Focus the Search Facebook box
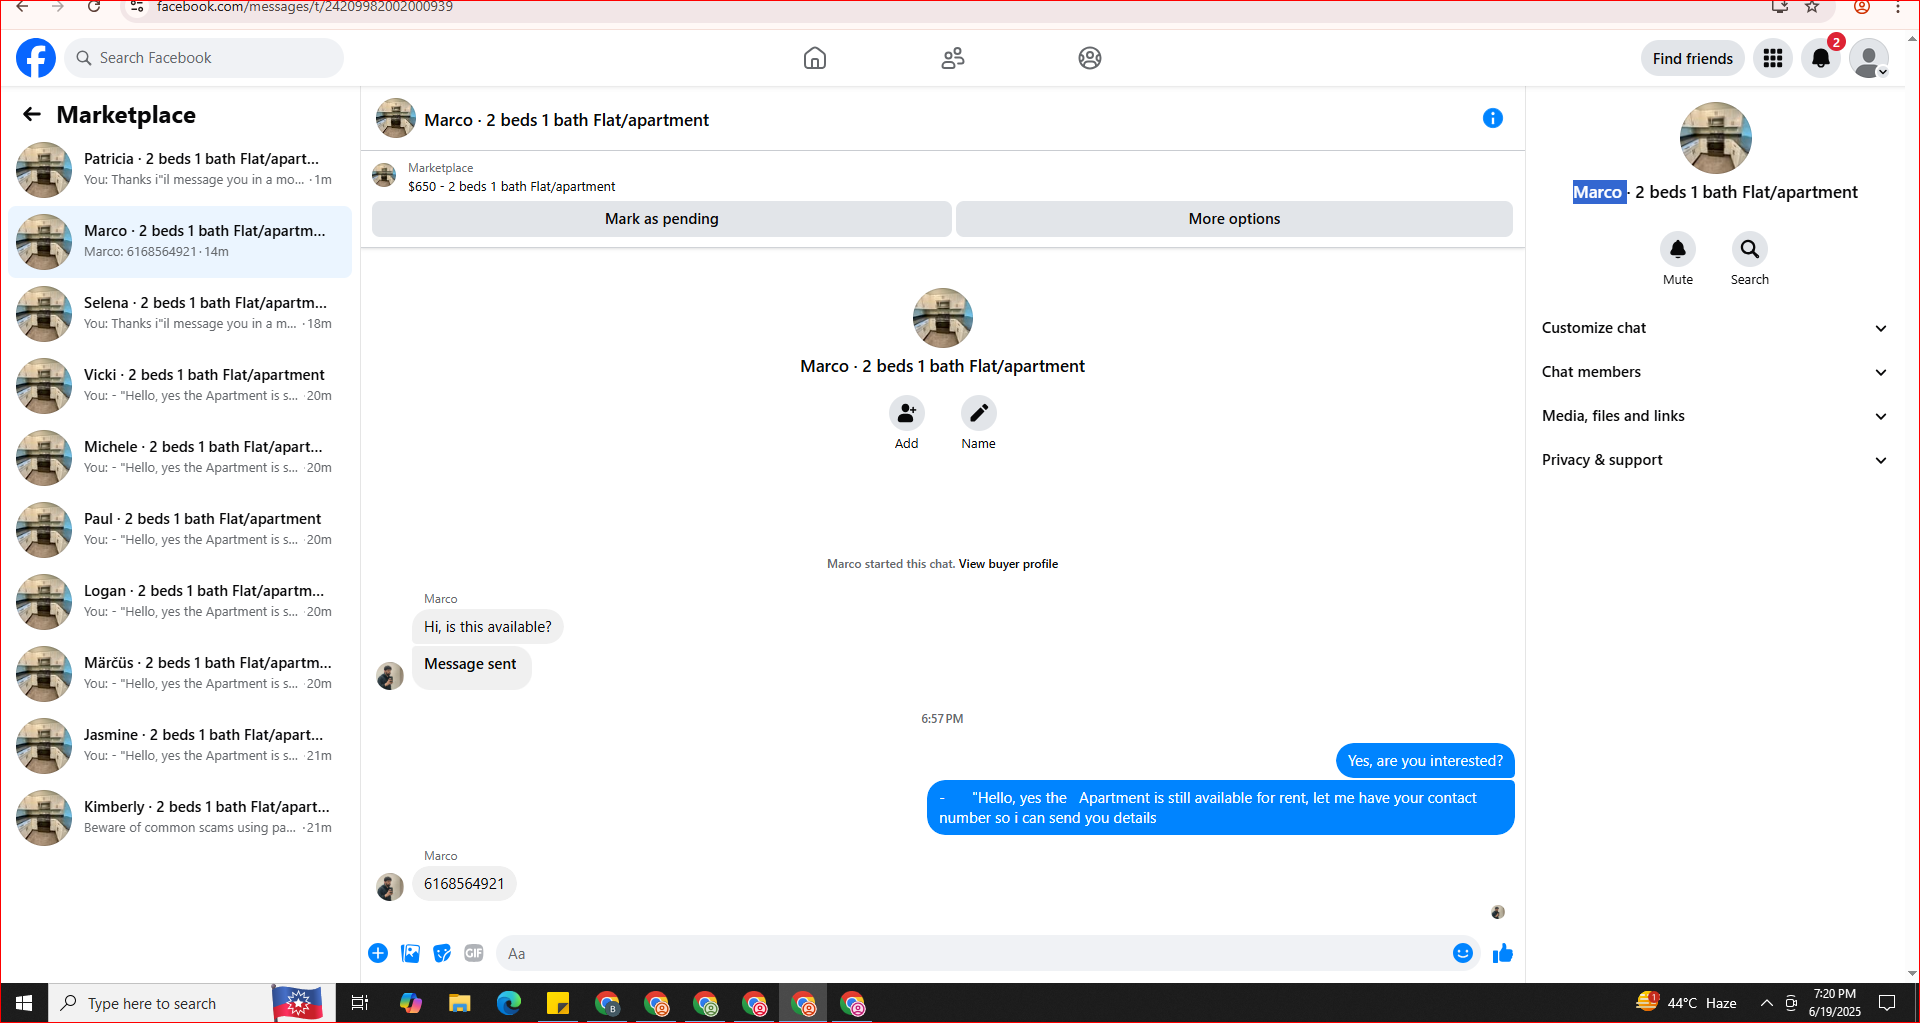The height and width of the screenshot is (1023, 1920). pyautogui.click(x=205, y=58)
